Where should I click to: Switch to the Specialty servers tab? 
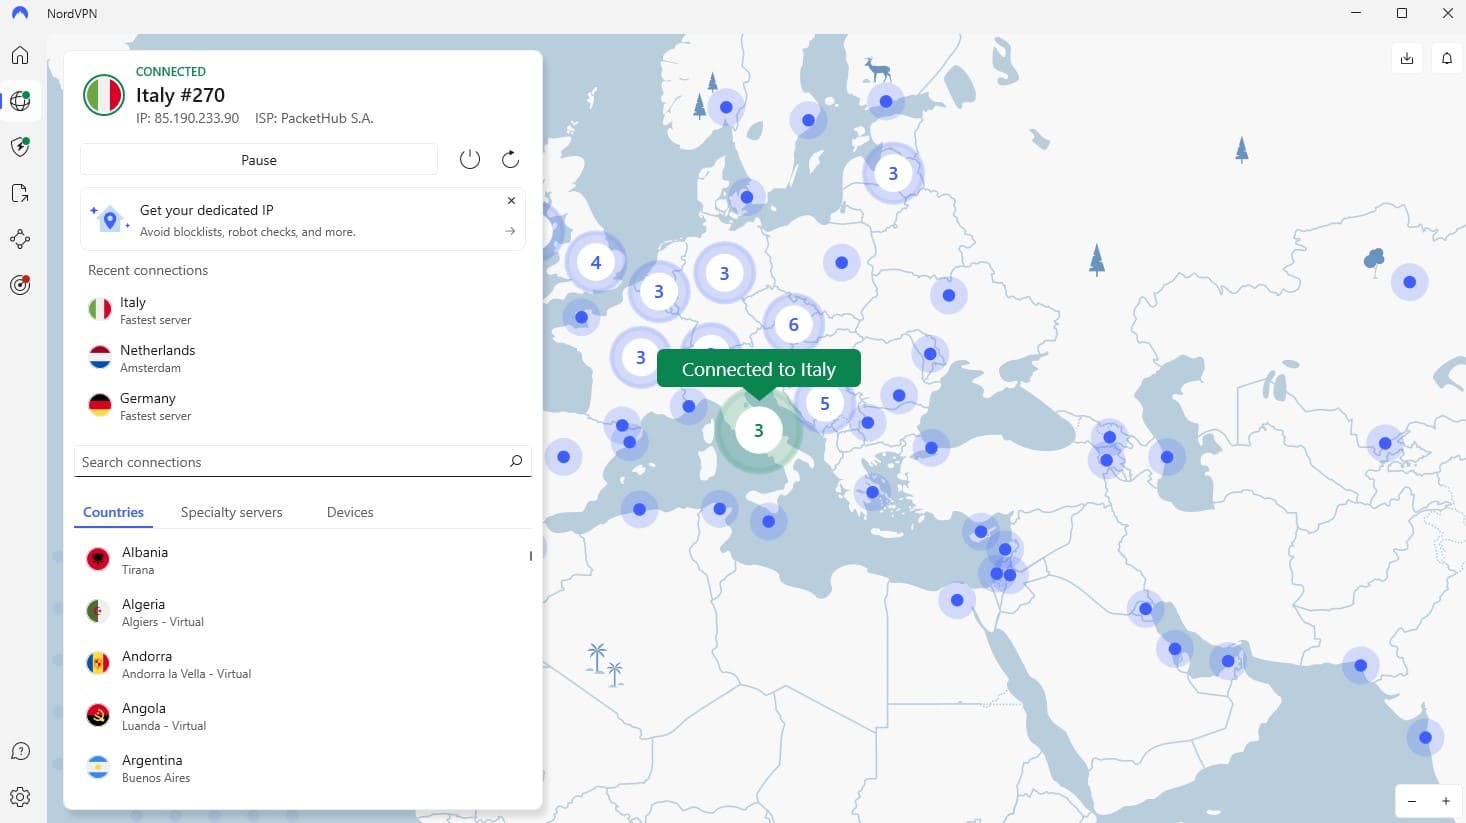pos(231,512)
